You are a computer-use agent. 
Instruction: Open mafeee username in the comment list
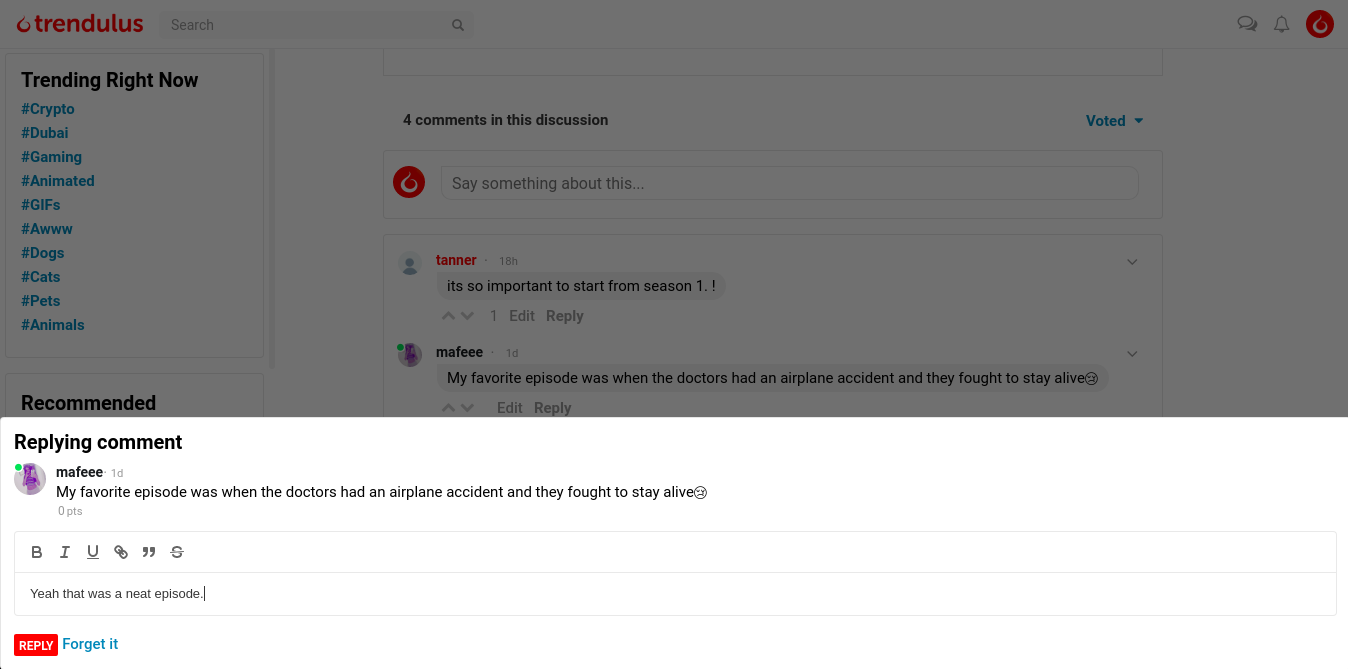pos(459,352)
